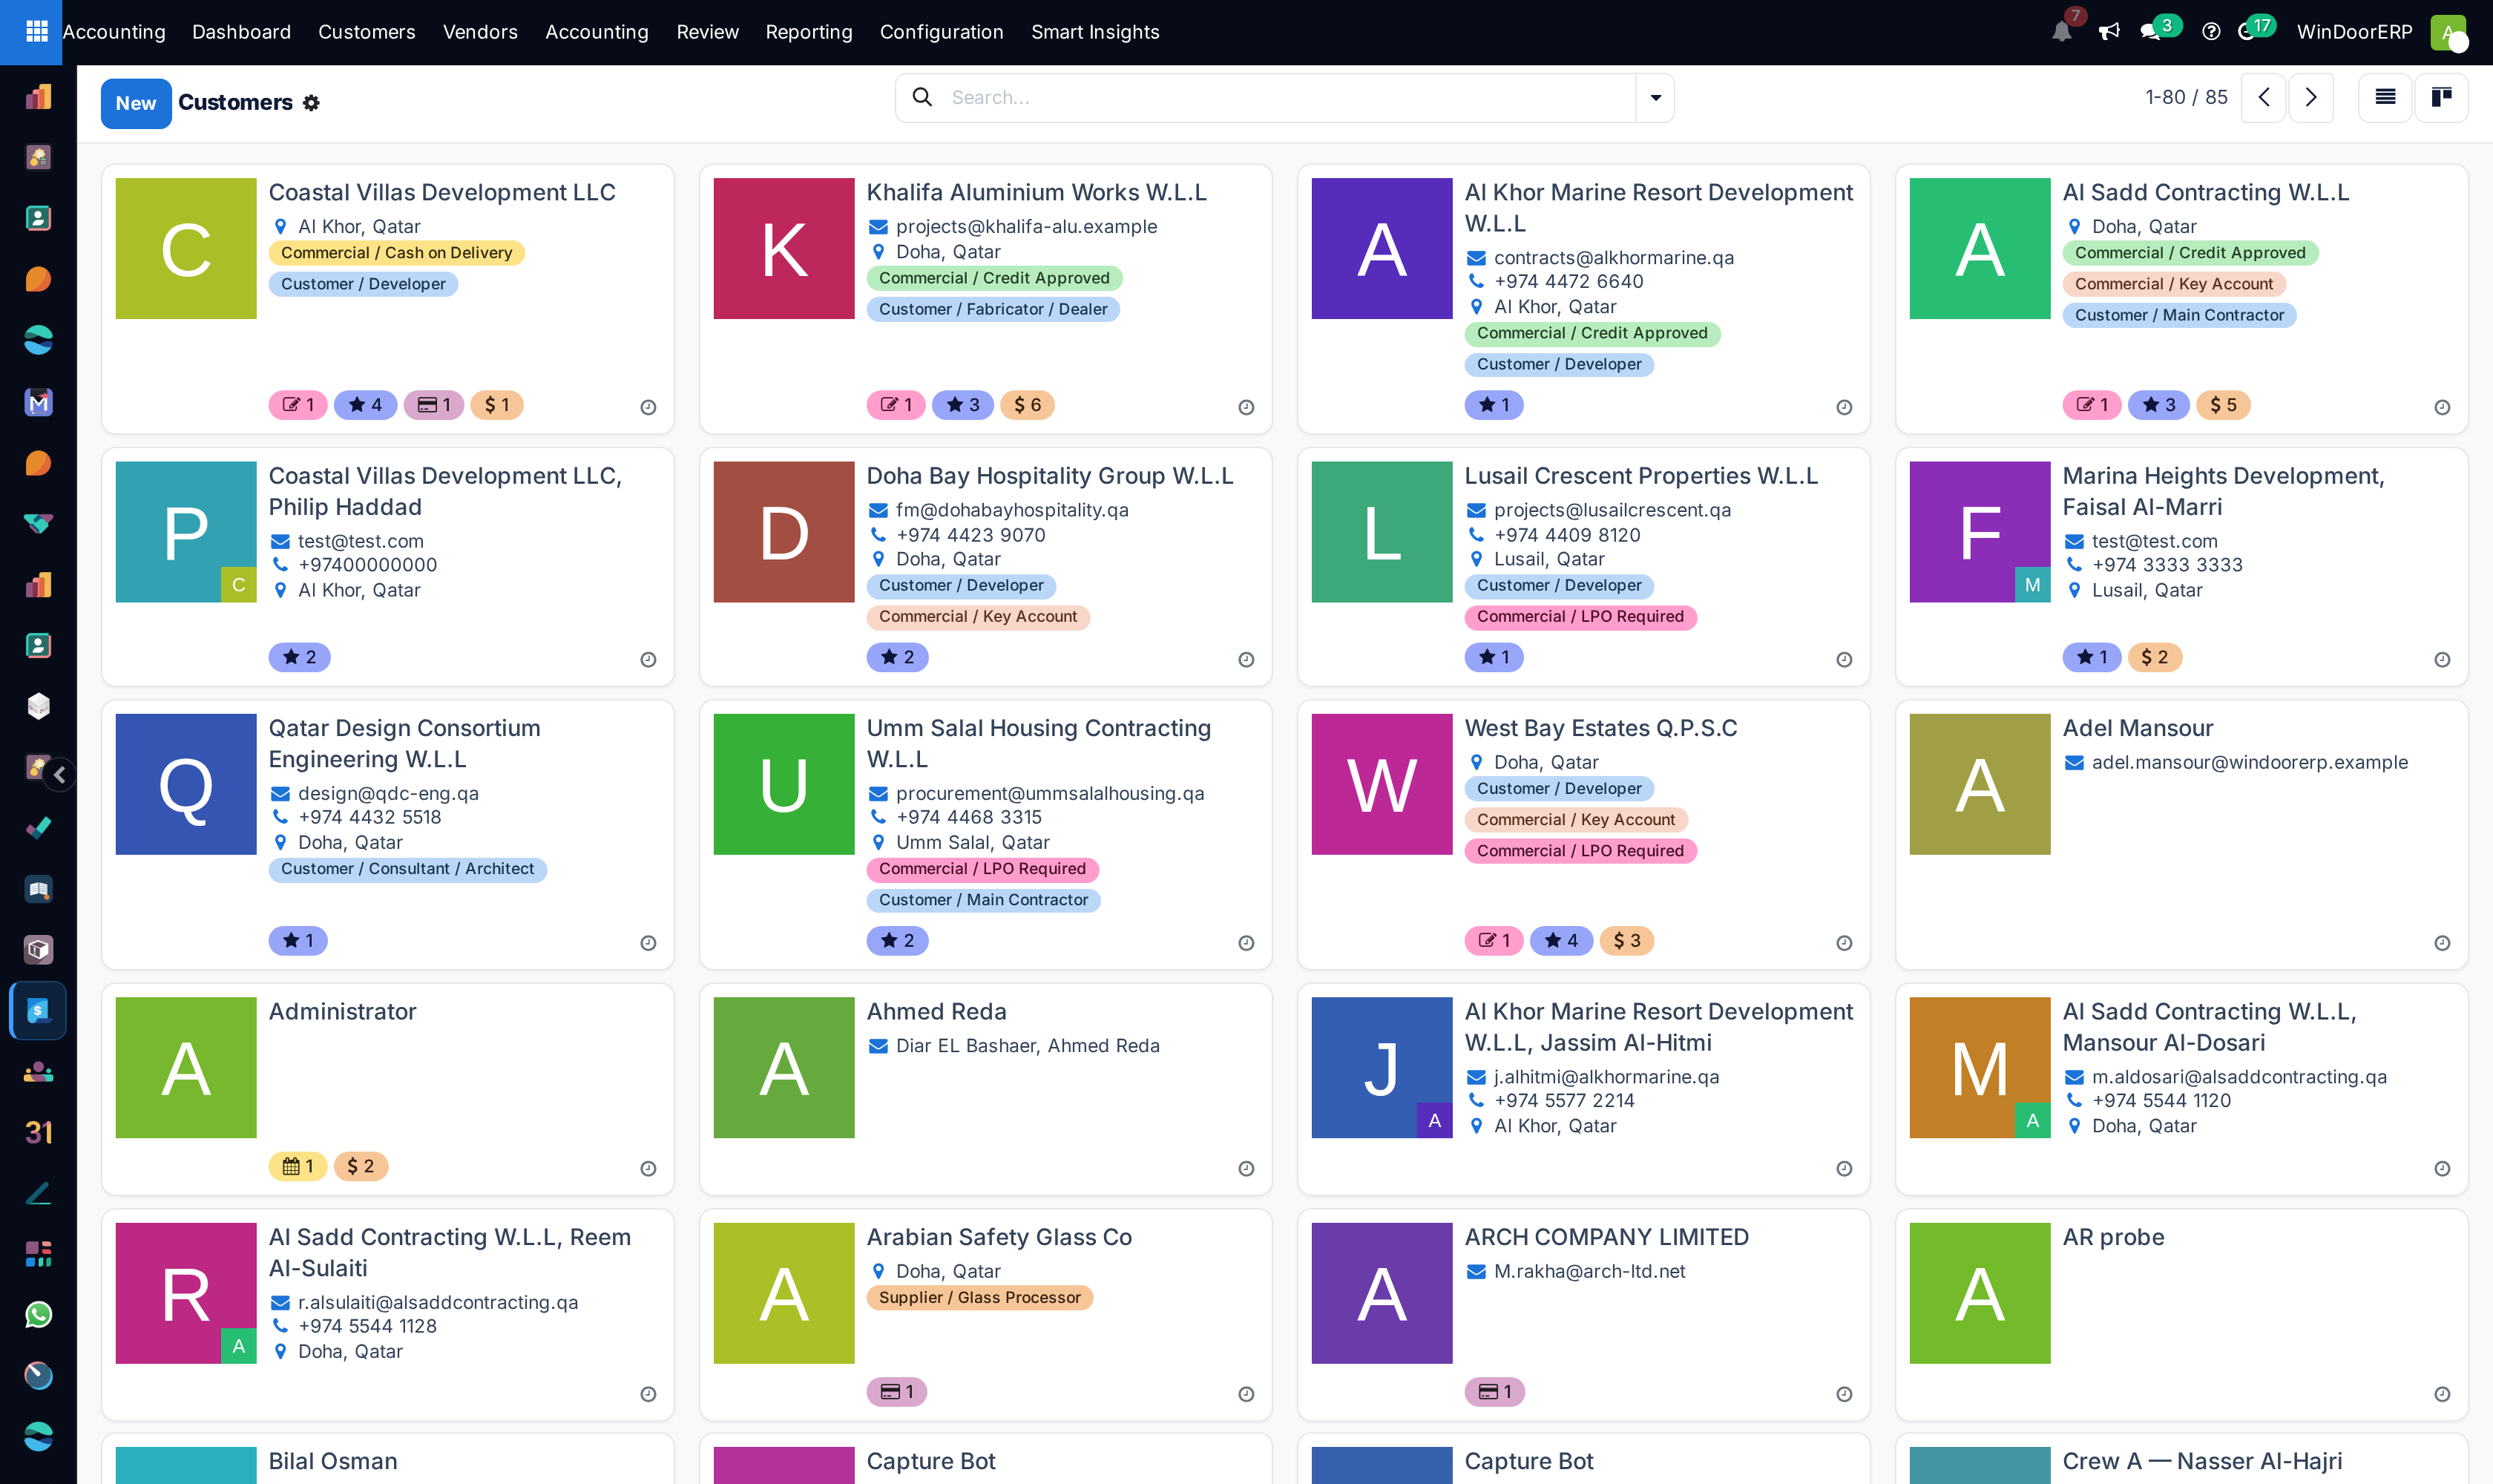The height and width of the screenshot is (1484, 2493).
Task: Open Smart Insights menu
Action: [x=1095, y=32]
